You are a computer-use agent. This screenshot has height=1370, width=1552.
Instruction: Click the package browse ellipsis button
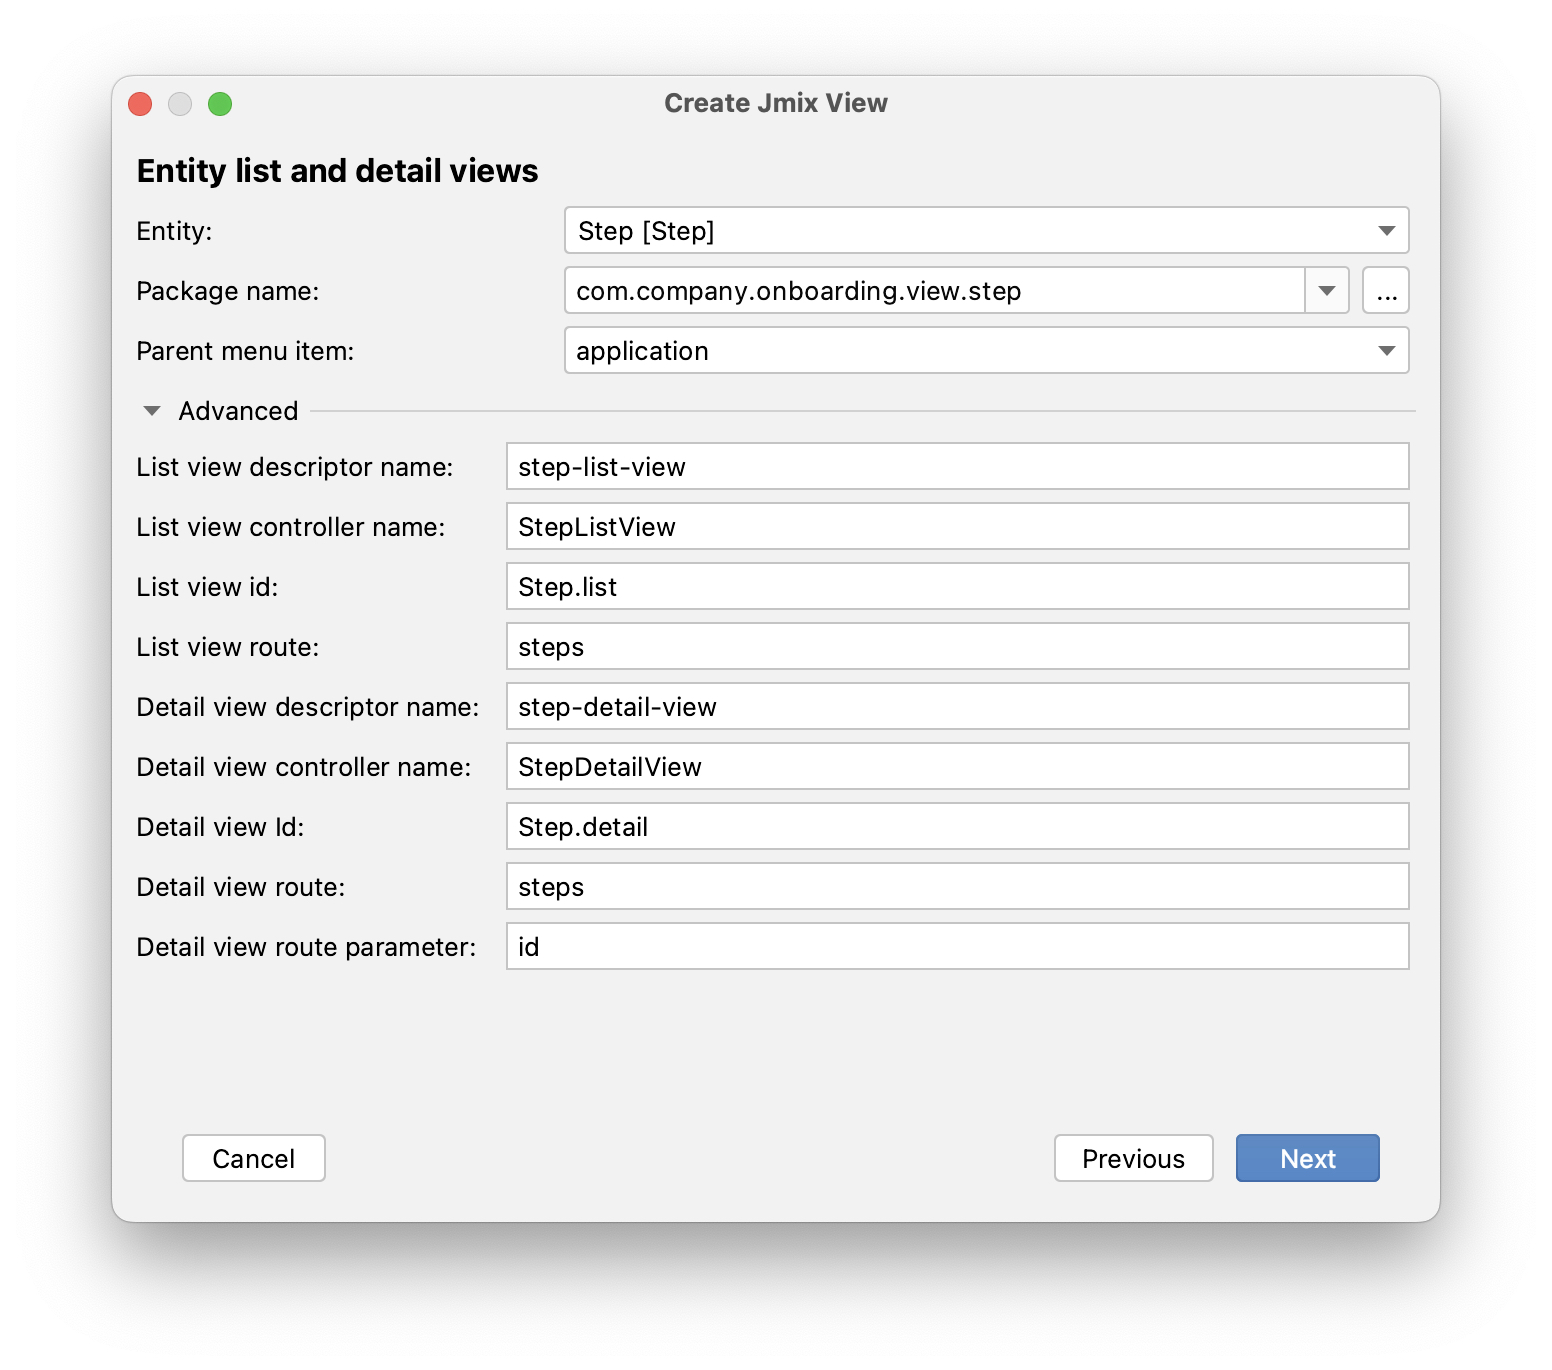[1386, 291]
